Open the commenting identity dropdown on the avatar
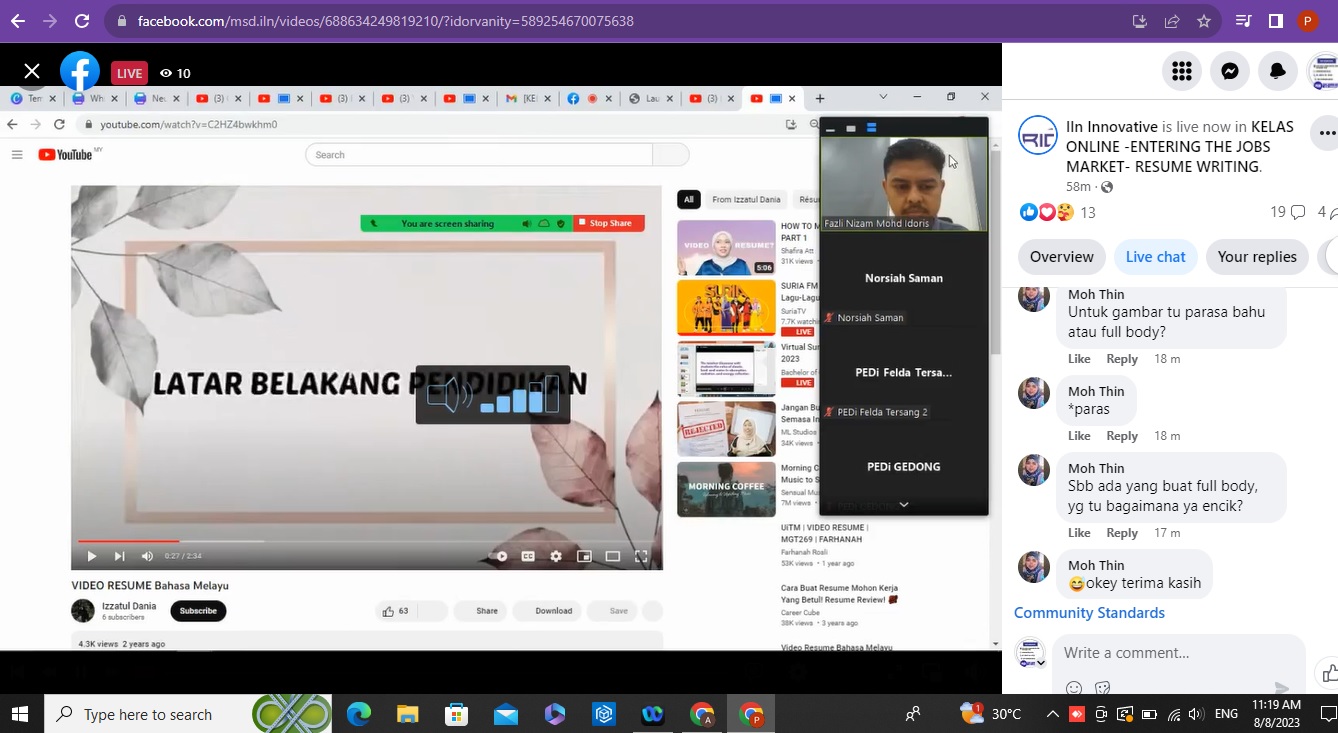The width and height of the screenshot is (1338, 733). coord(1040,662)
